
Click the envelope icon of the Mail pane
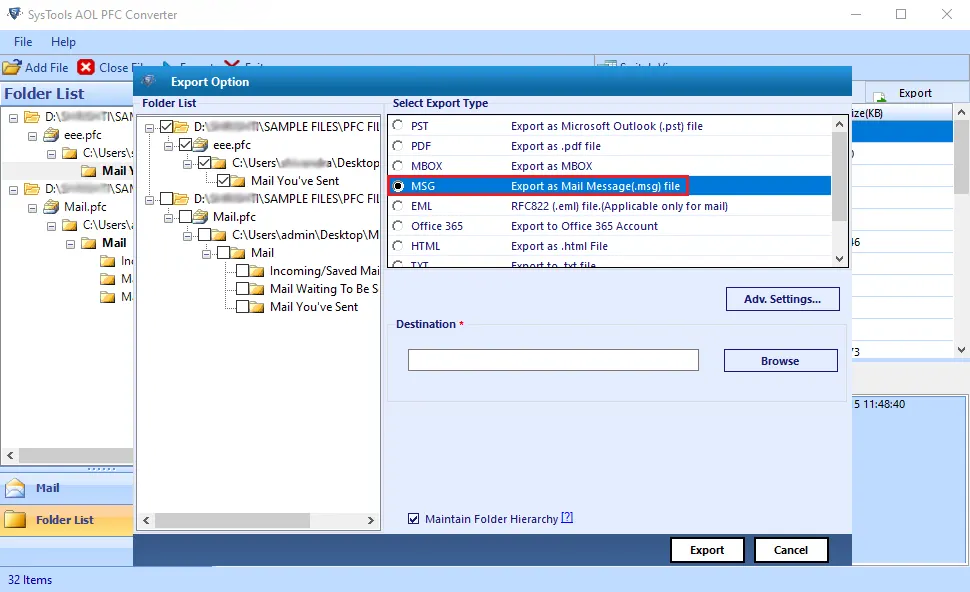pyautogui.click(x=15, y=488)
